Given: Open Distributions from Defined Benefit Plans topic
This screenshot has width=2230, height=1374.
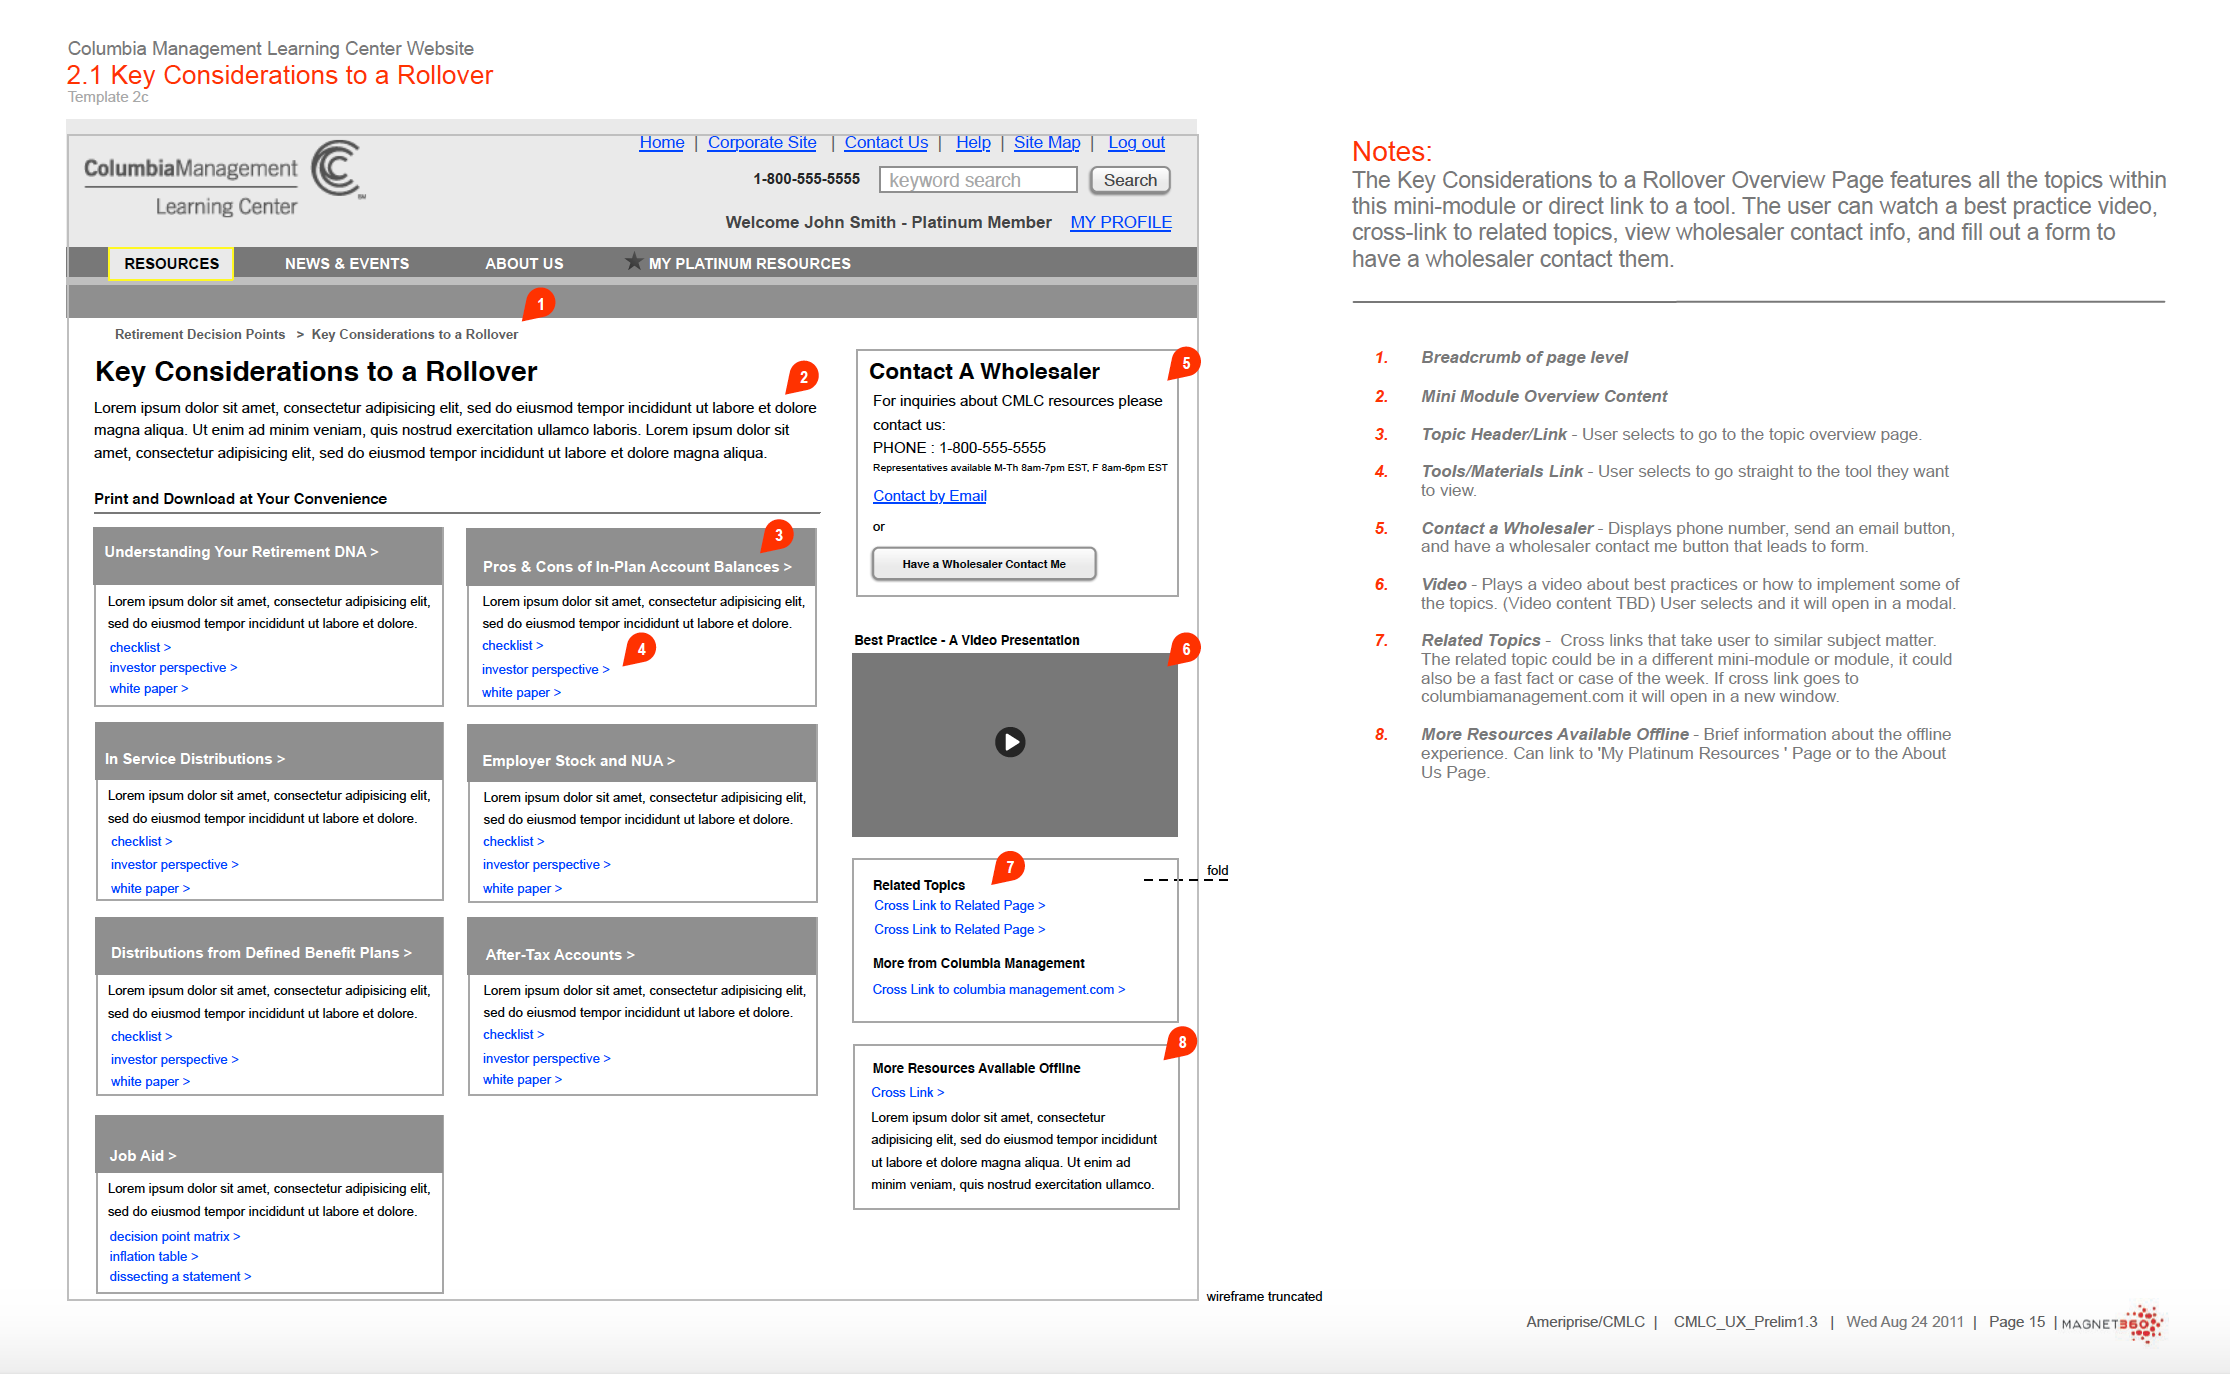Looking at the screenshot, I should pyautogui.click(x=261, y=953).
